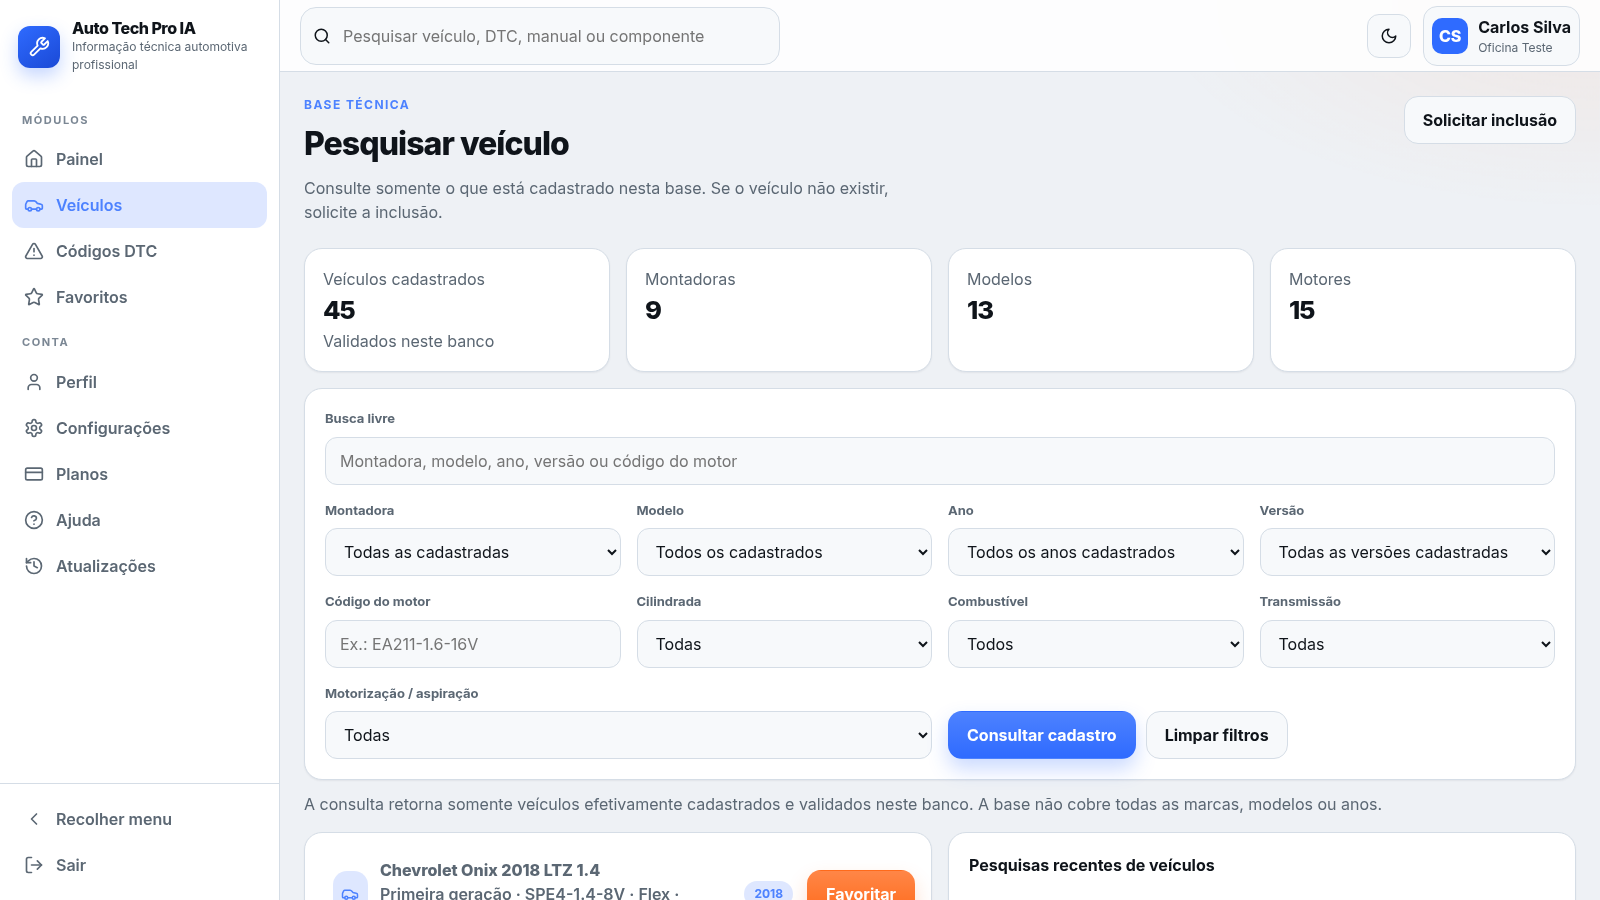
Task: Click the Códigos DTC warning triangle icon
Action: click(x=34, y=251)
